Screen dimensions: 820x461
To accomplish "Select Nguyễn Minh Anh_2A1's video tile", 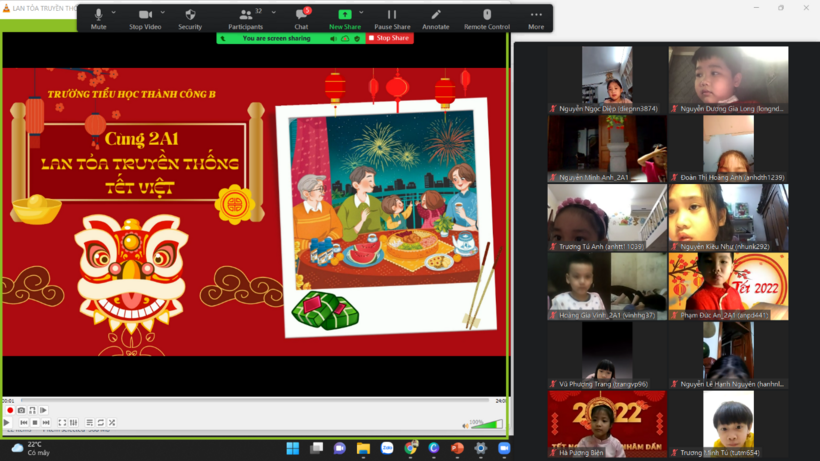I will (607, 148).
